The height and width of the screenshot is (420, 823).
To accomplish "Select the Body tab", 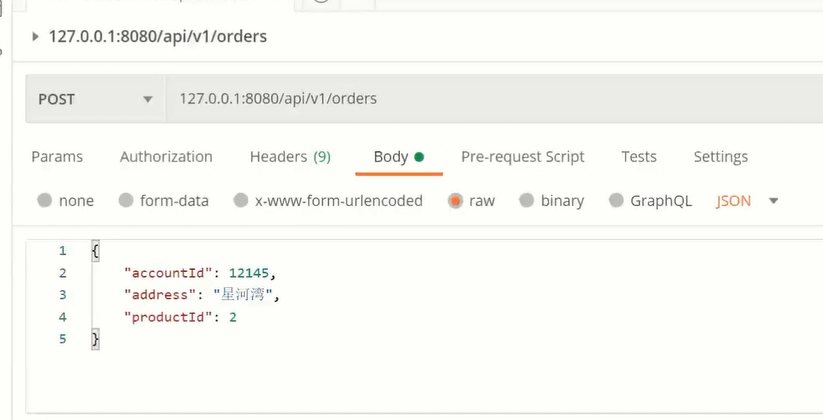I will pos(398,156).
